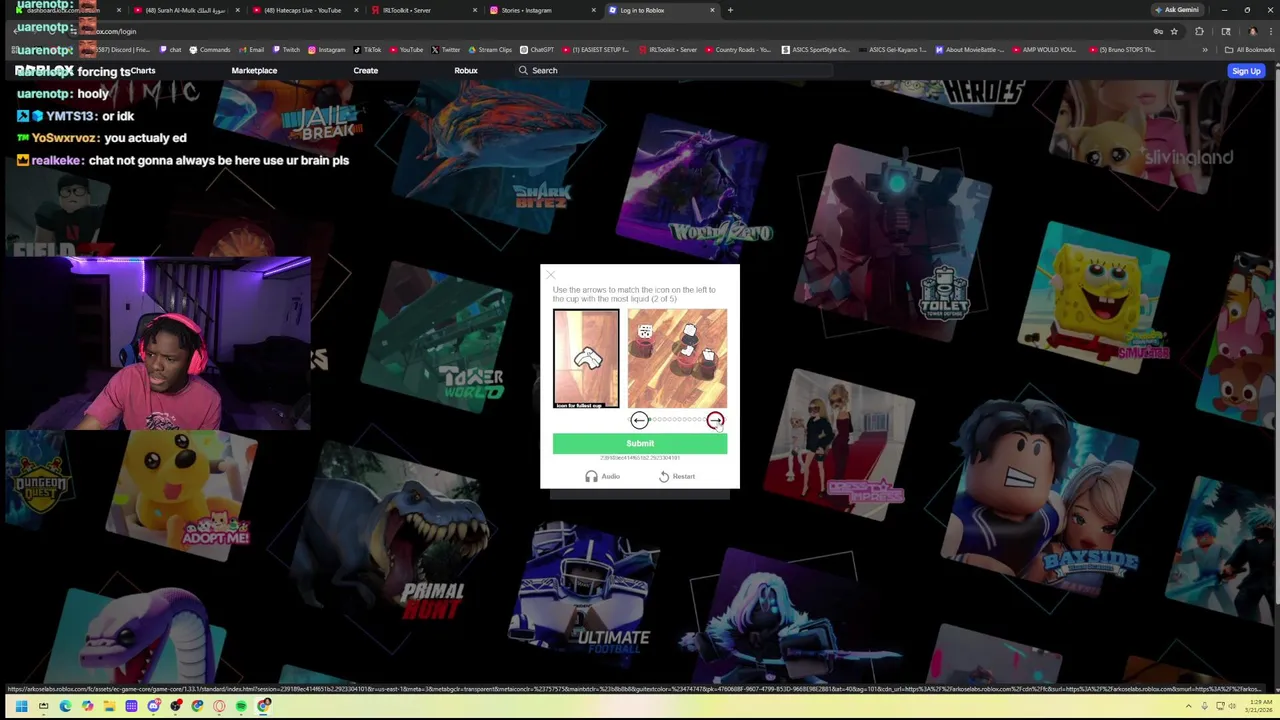Open the AMP WOULD YOU bookmark
Screen dimensions: 1280x720
tap(1044, 49)
